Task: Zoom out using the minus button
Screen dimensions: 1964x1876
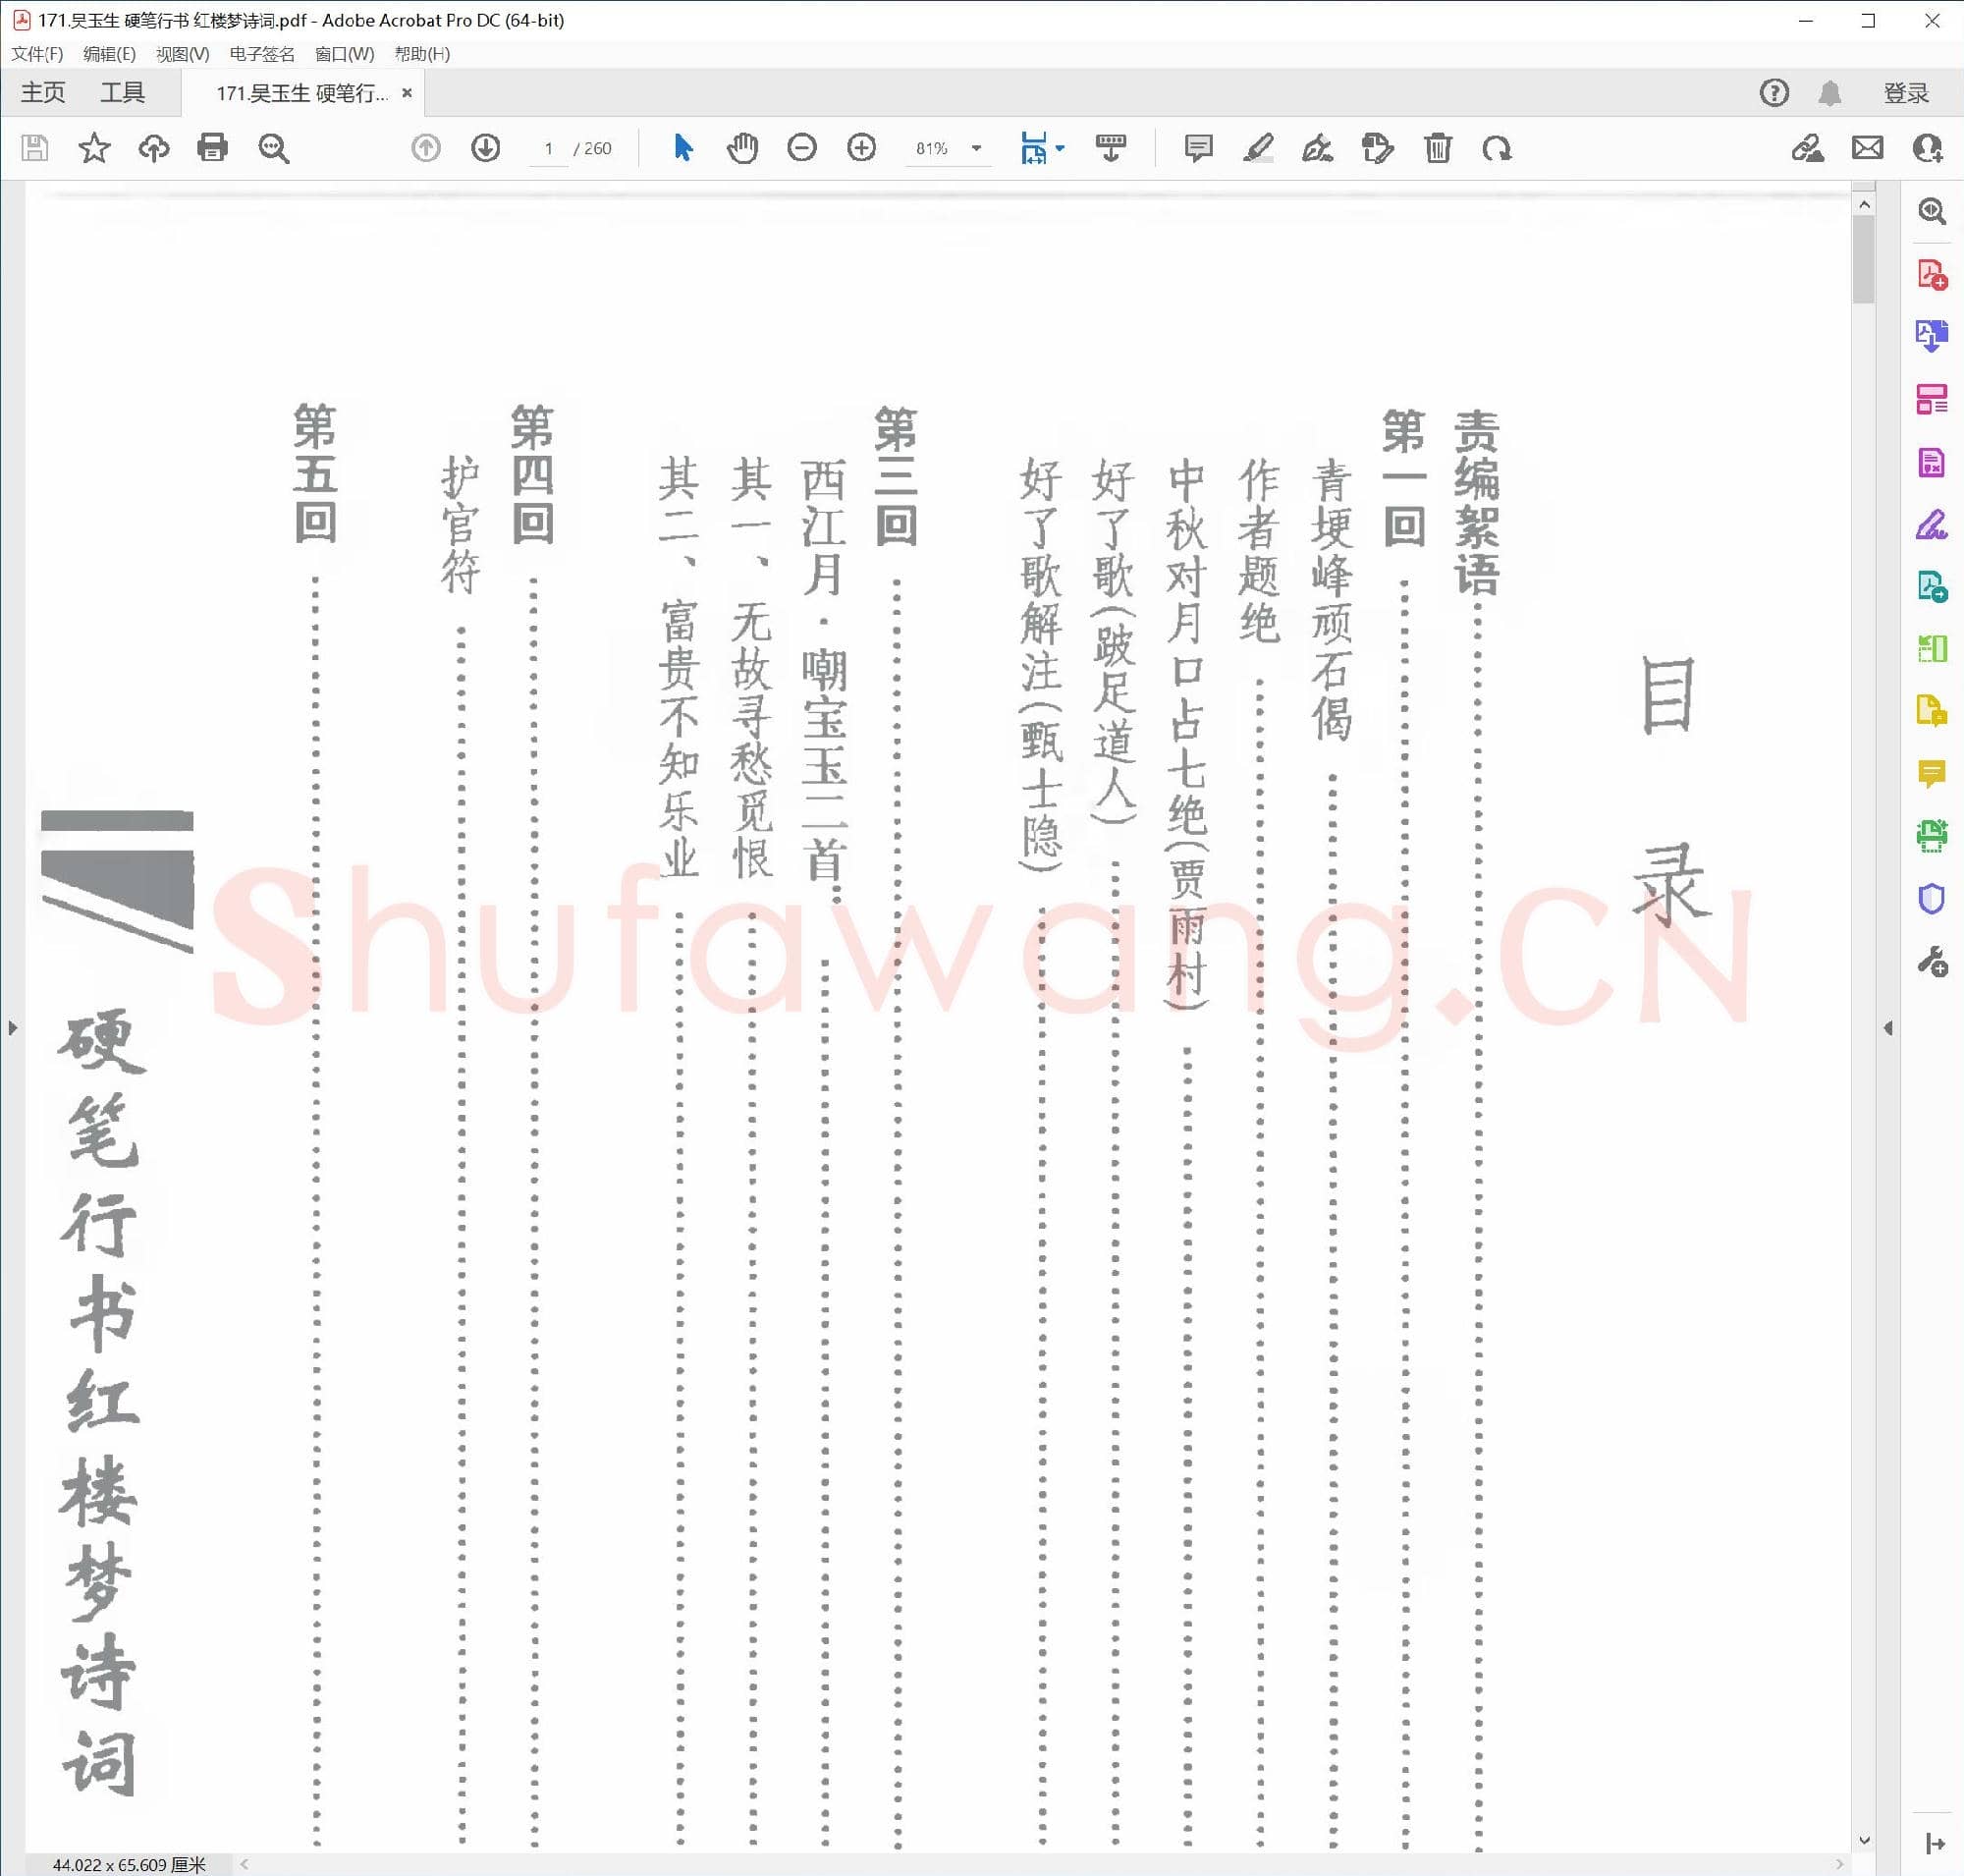Action: tap(802, 148)
